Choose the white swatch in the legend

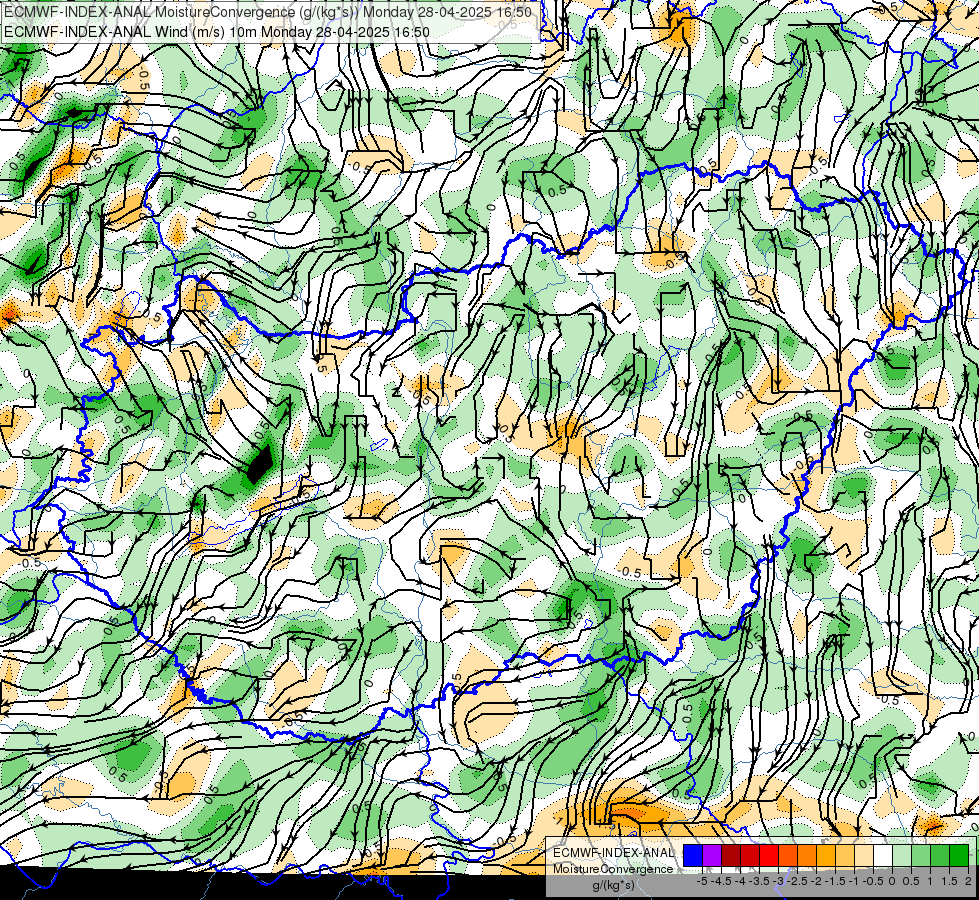[x=883, y=856]
